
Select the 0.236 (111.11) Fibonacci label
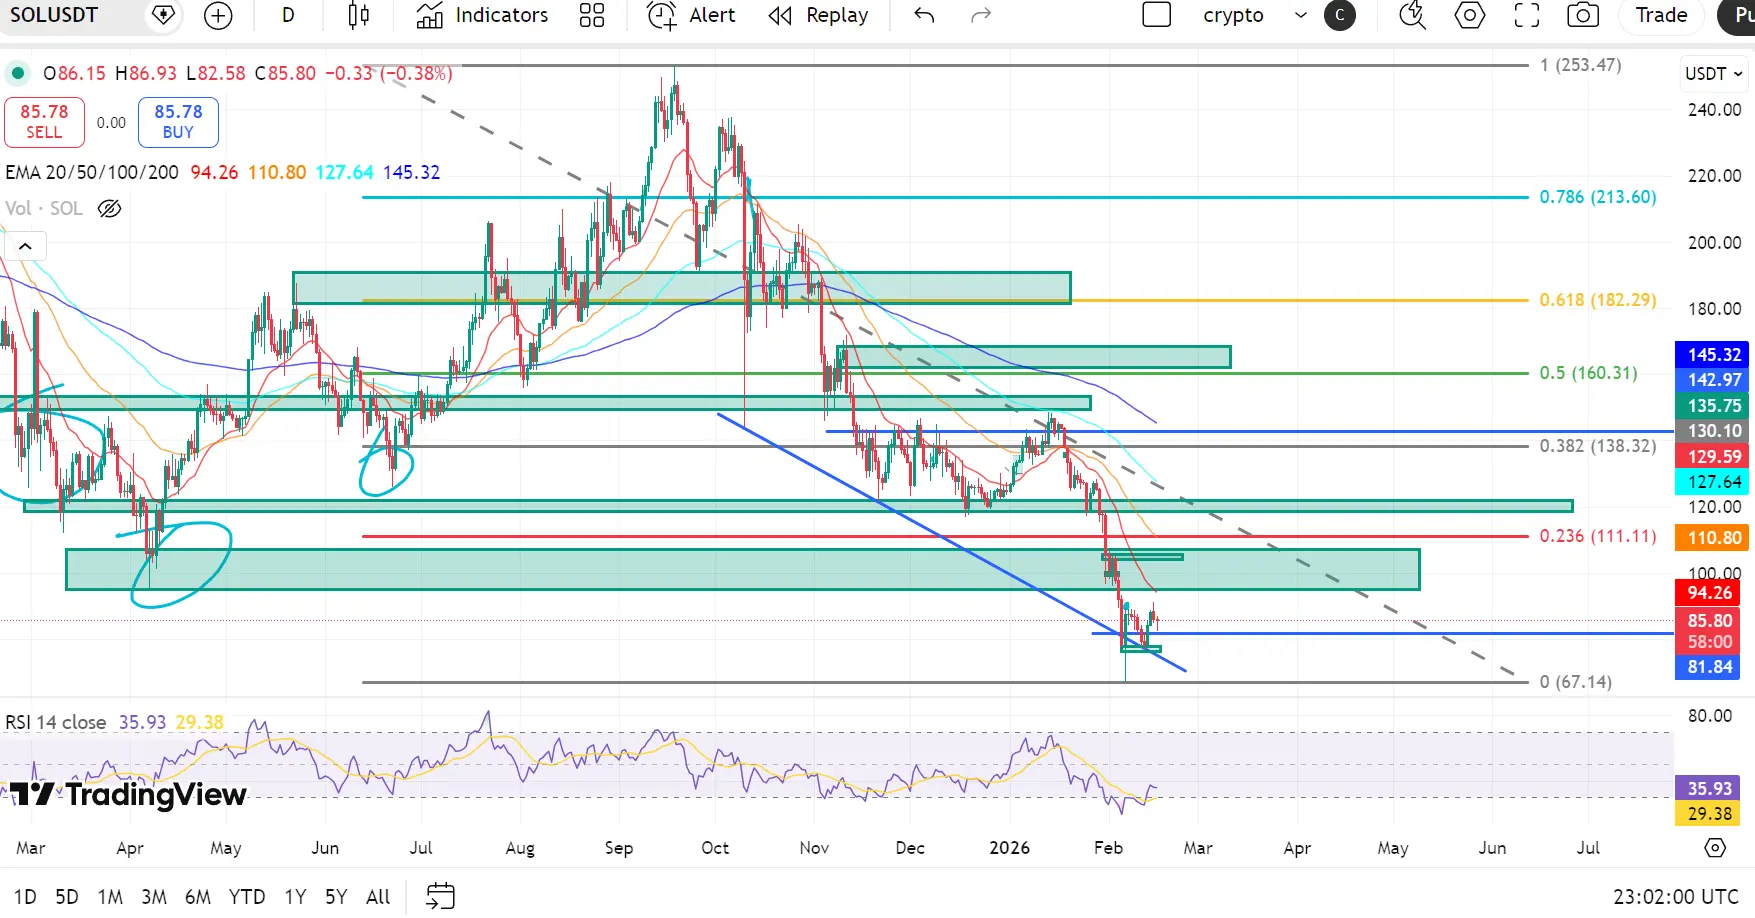1598,536
